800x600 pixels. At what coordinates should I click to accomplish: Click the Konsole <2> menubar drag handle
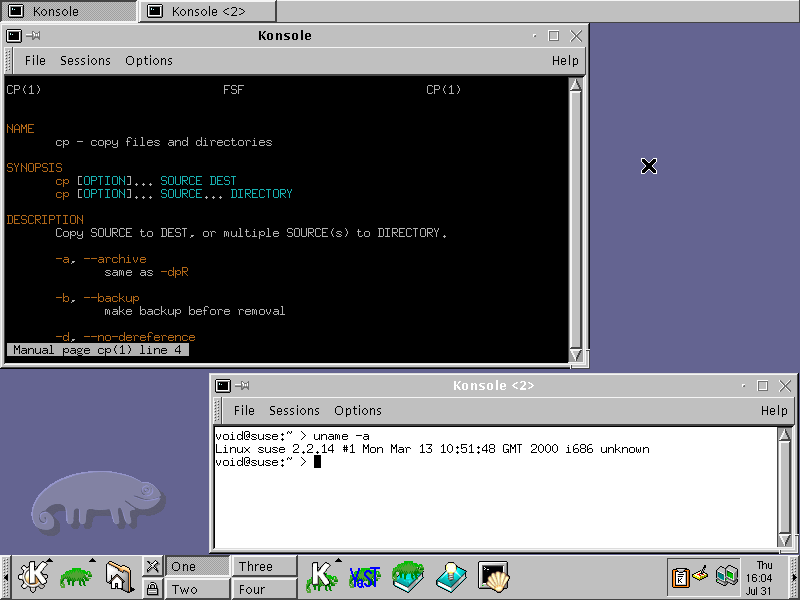[x=217, y=411]
